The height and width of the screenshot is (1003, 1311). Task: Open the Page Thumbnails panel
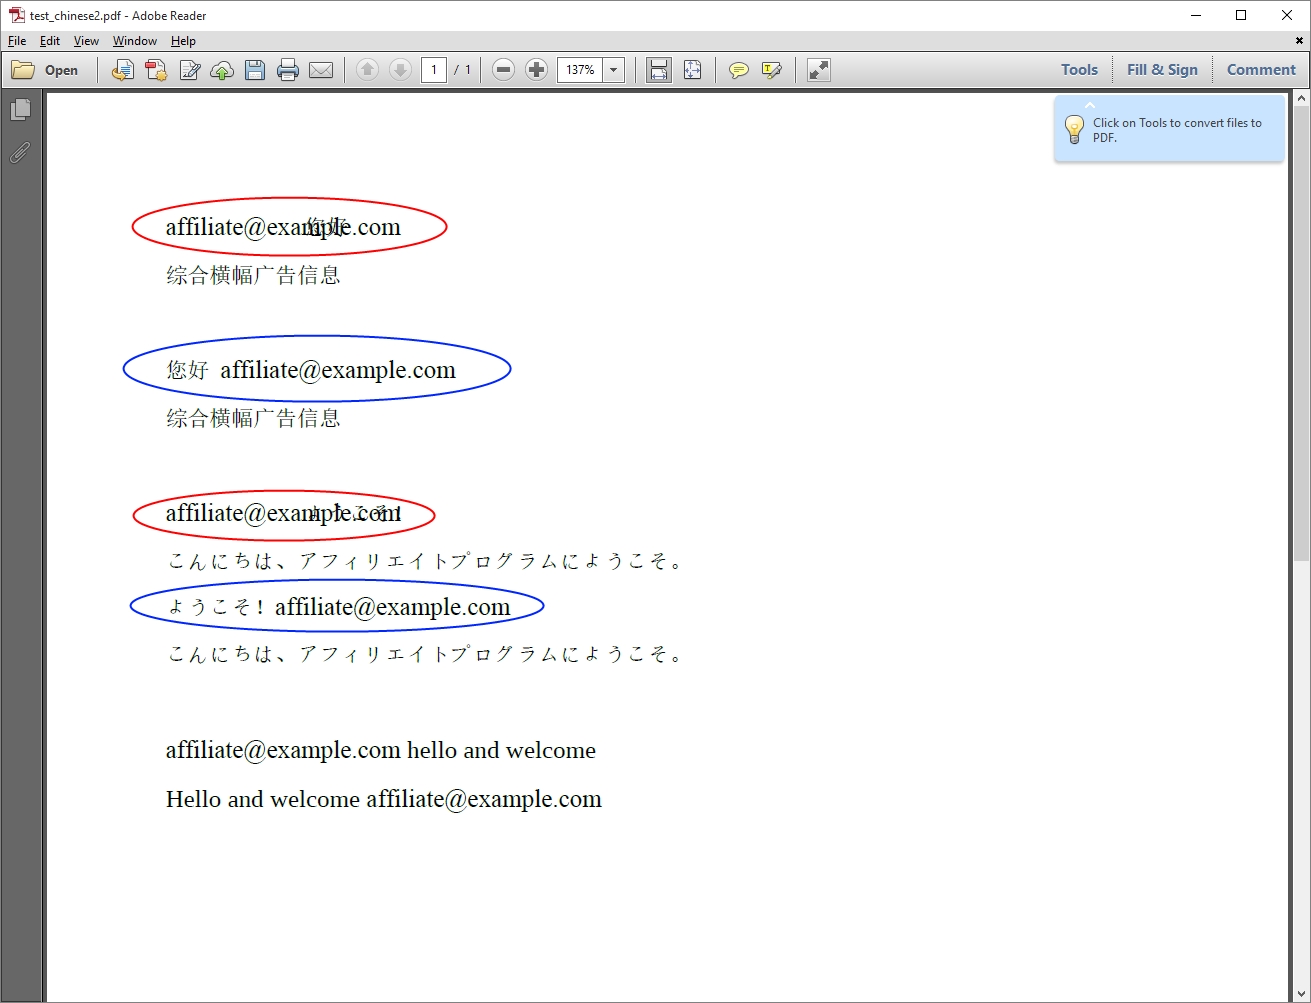coord(20,110)
